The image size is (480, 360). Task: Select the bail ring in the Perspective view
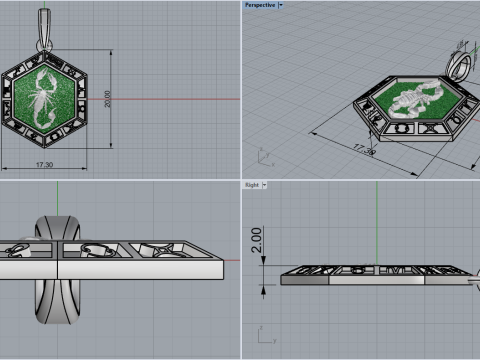coord(459,66)
